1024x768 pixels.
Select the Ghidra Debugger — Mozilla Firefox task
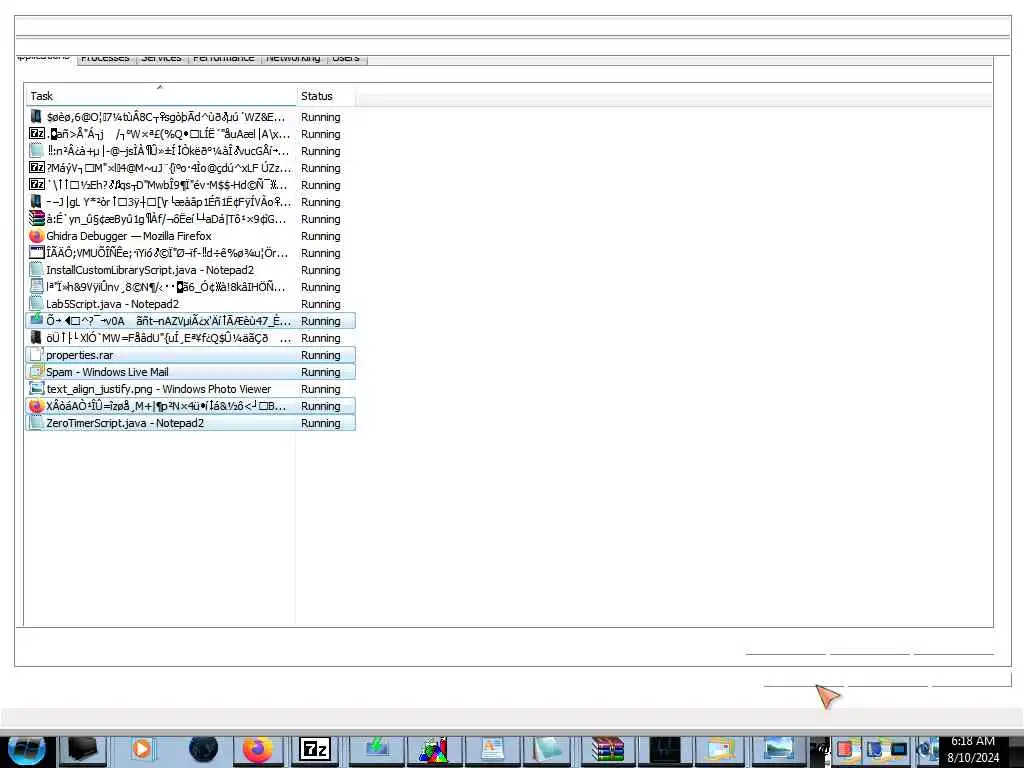point(191,236)
